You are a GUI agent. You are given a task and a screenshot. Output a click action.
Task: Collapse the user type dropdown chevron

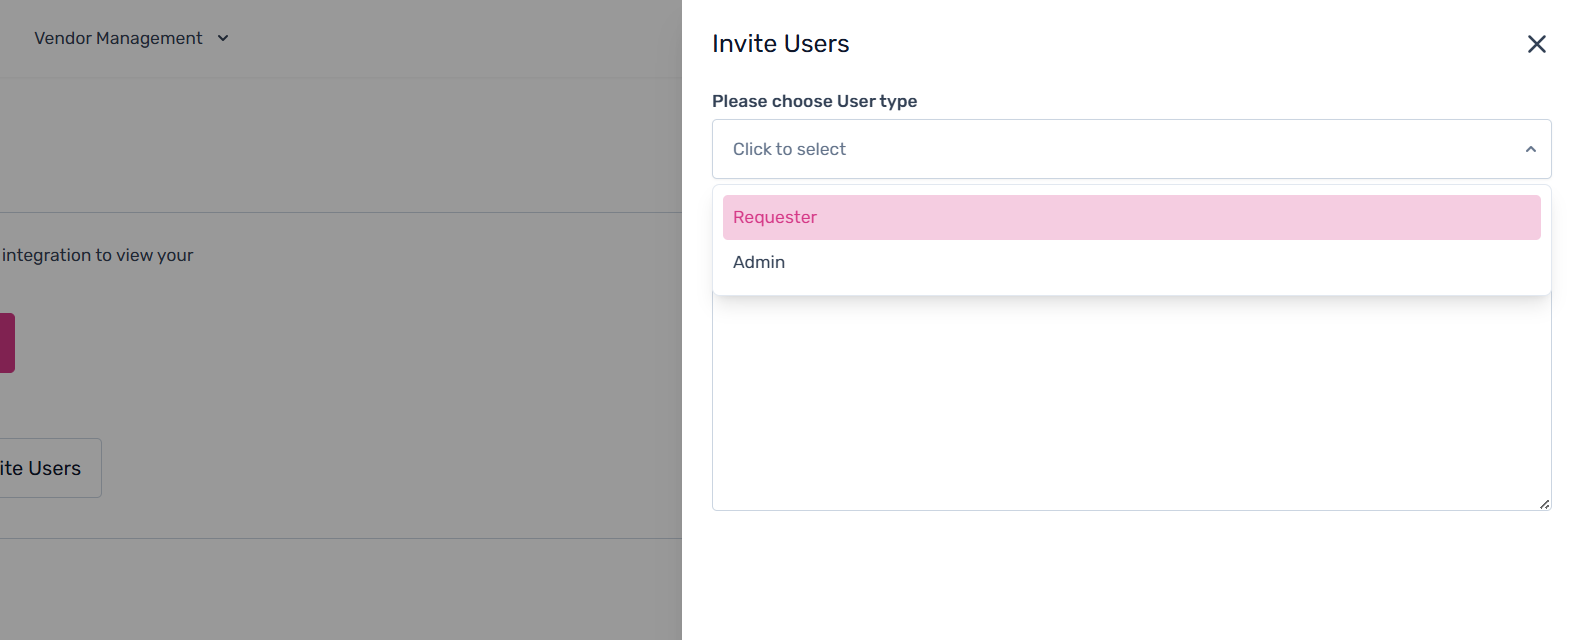coord(1530,149)
